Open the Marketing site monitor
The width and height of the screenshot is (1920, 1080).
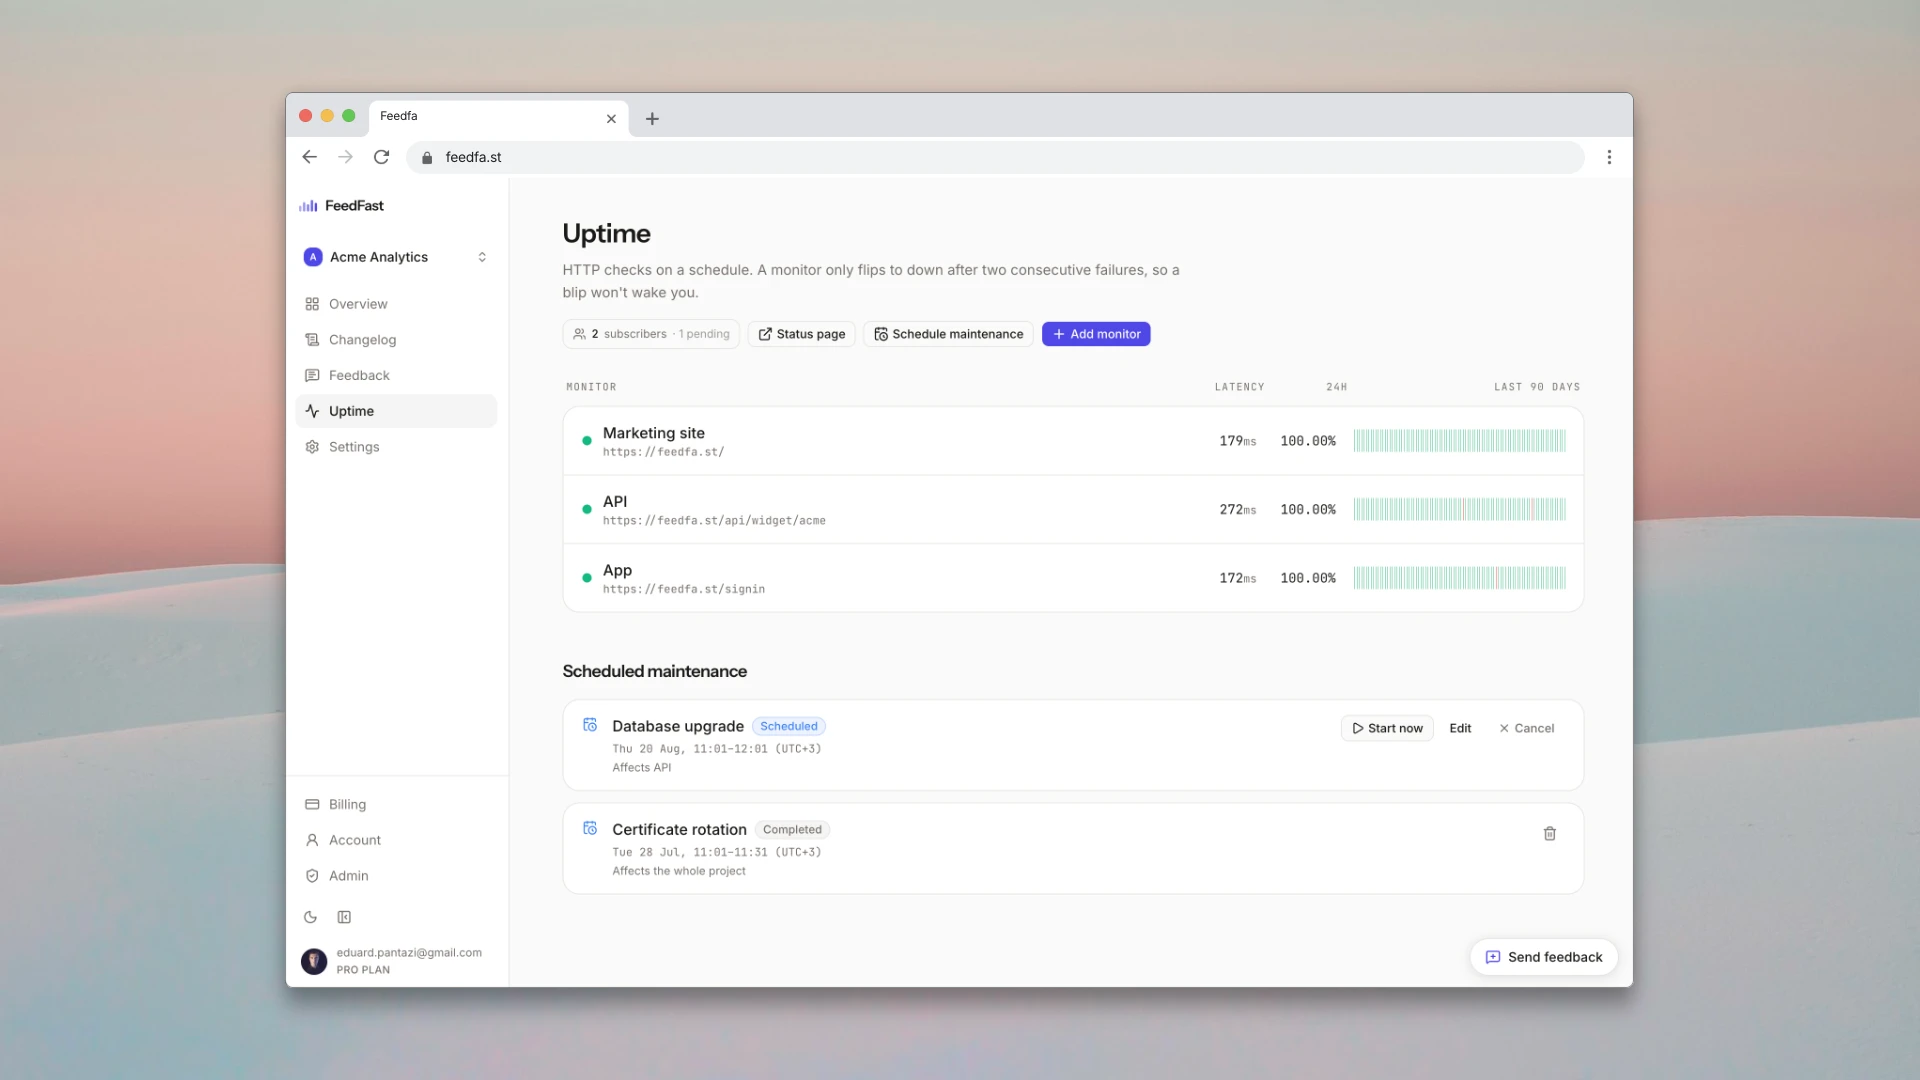pyautogui.click(x=1073, y=441)
